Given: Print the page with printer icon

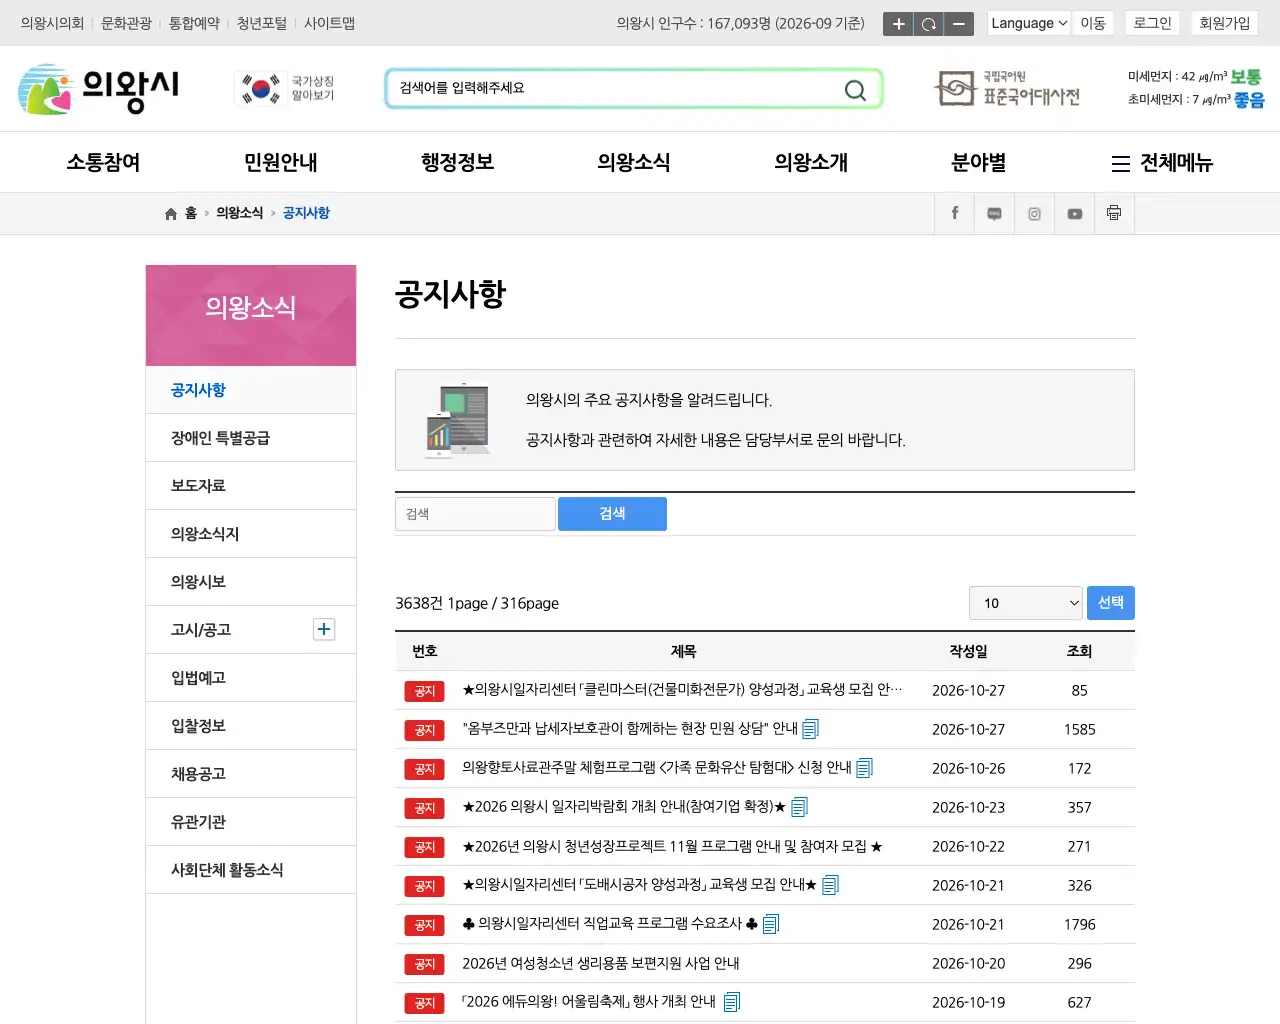Looking at the screenshot, I should pyautogui.click(x=1114, y=213).
